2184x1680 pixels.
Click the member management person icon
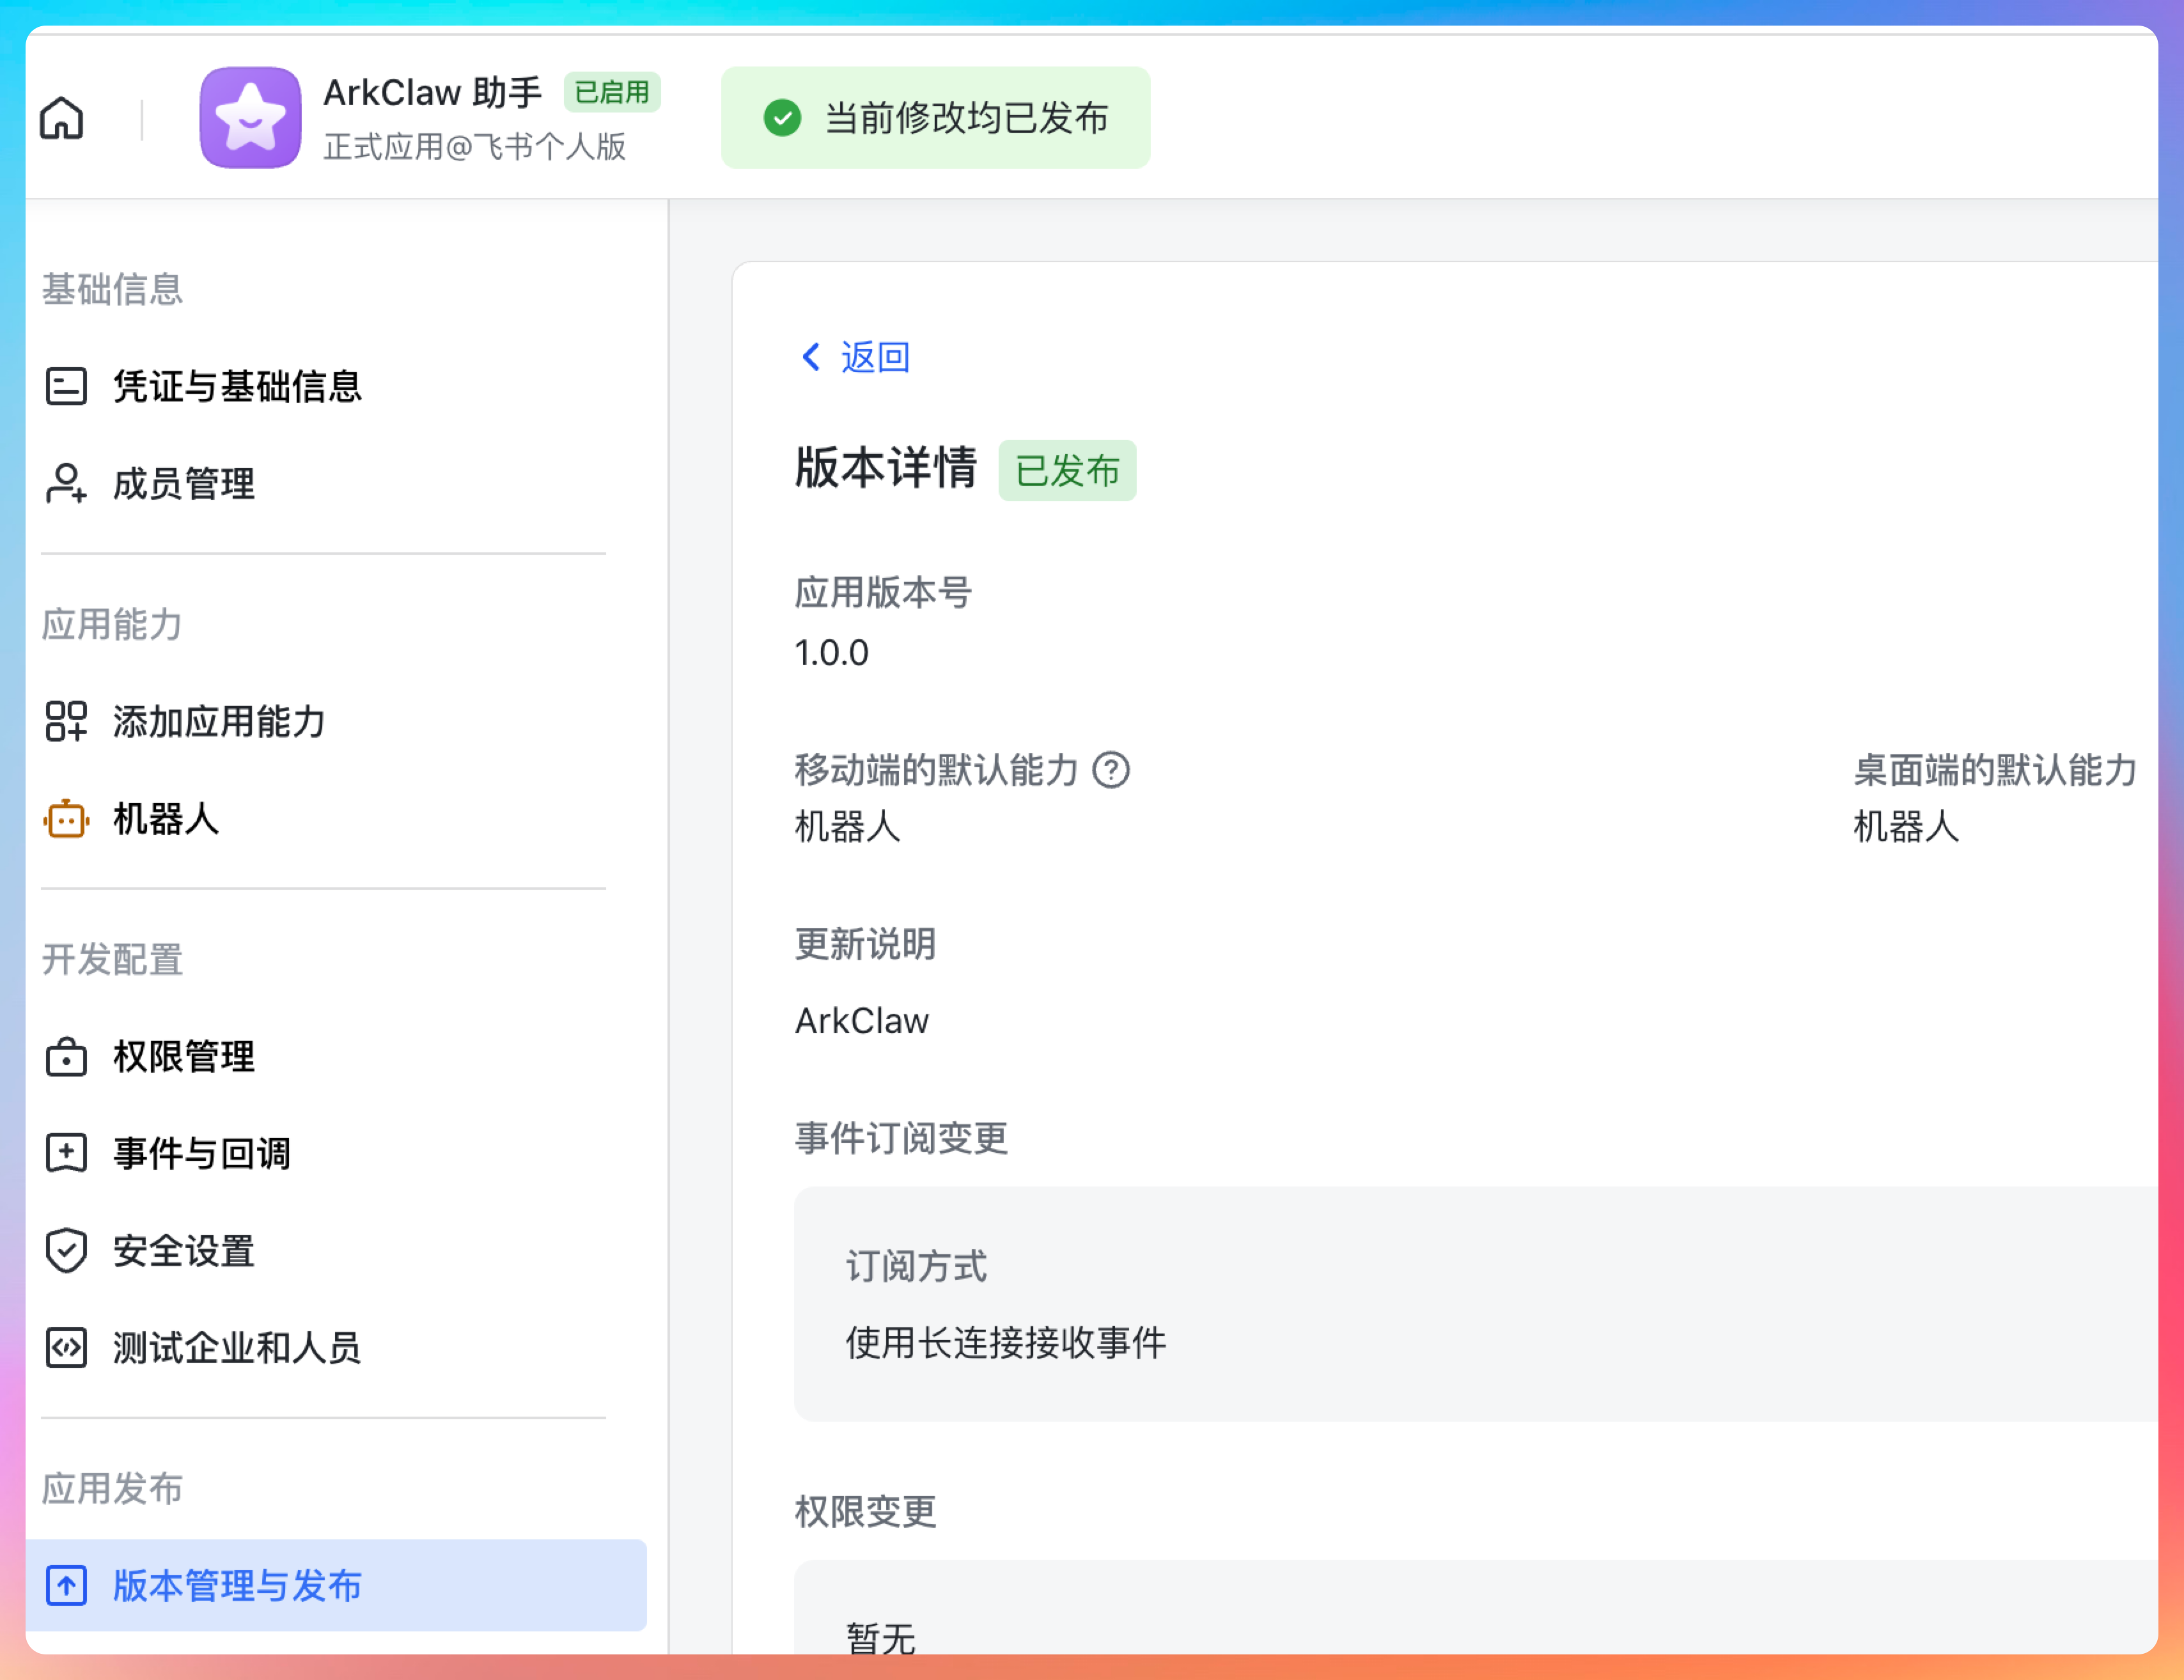[66, 484]
